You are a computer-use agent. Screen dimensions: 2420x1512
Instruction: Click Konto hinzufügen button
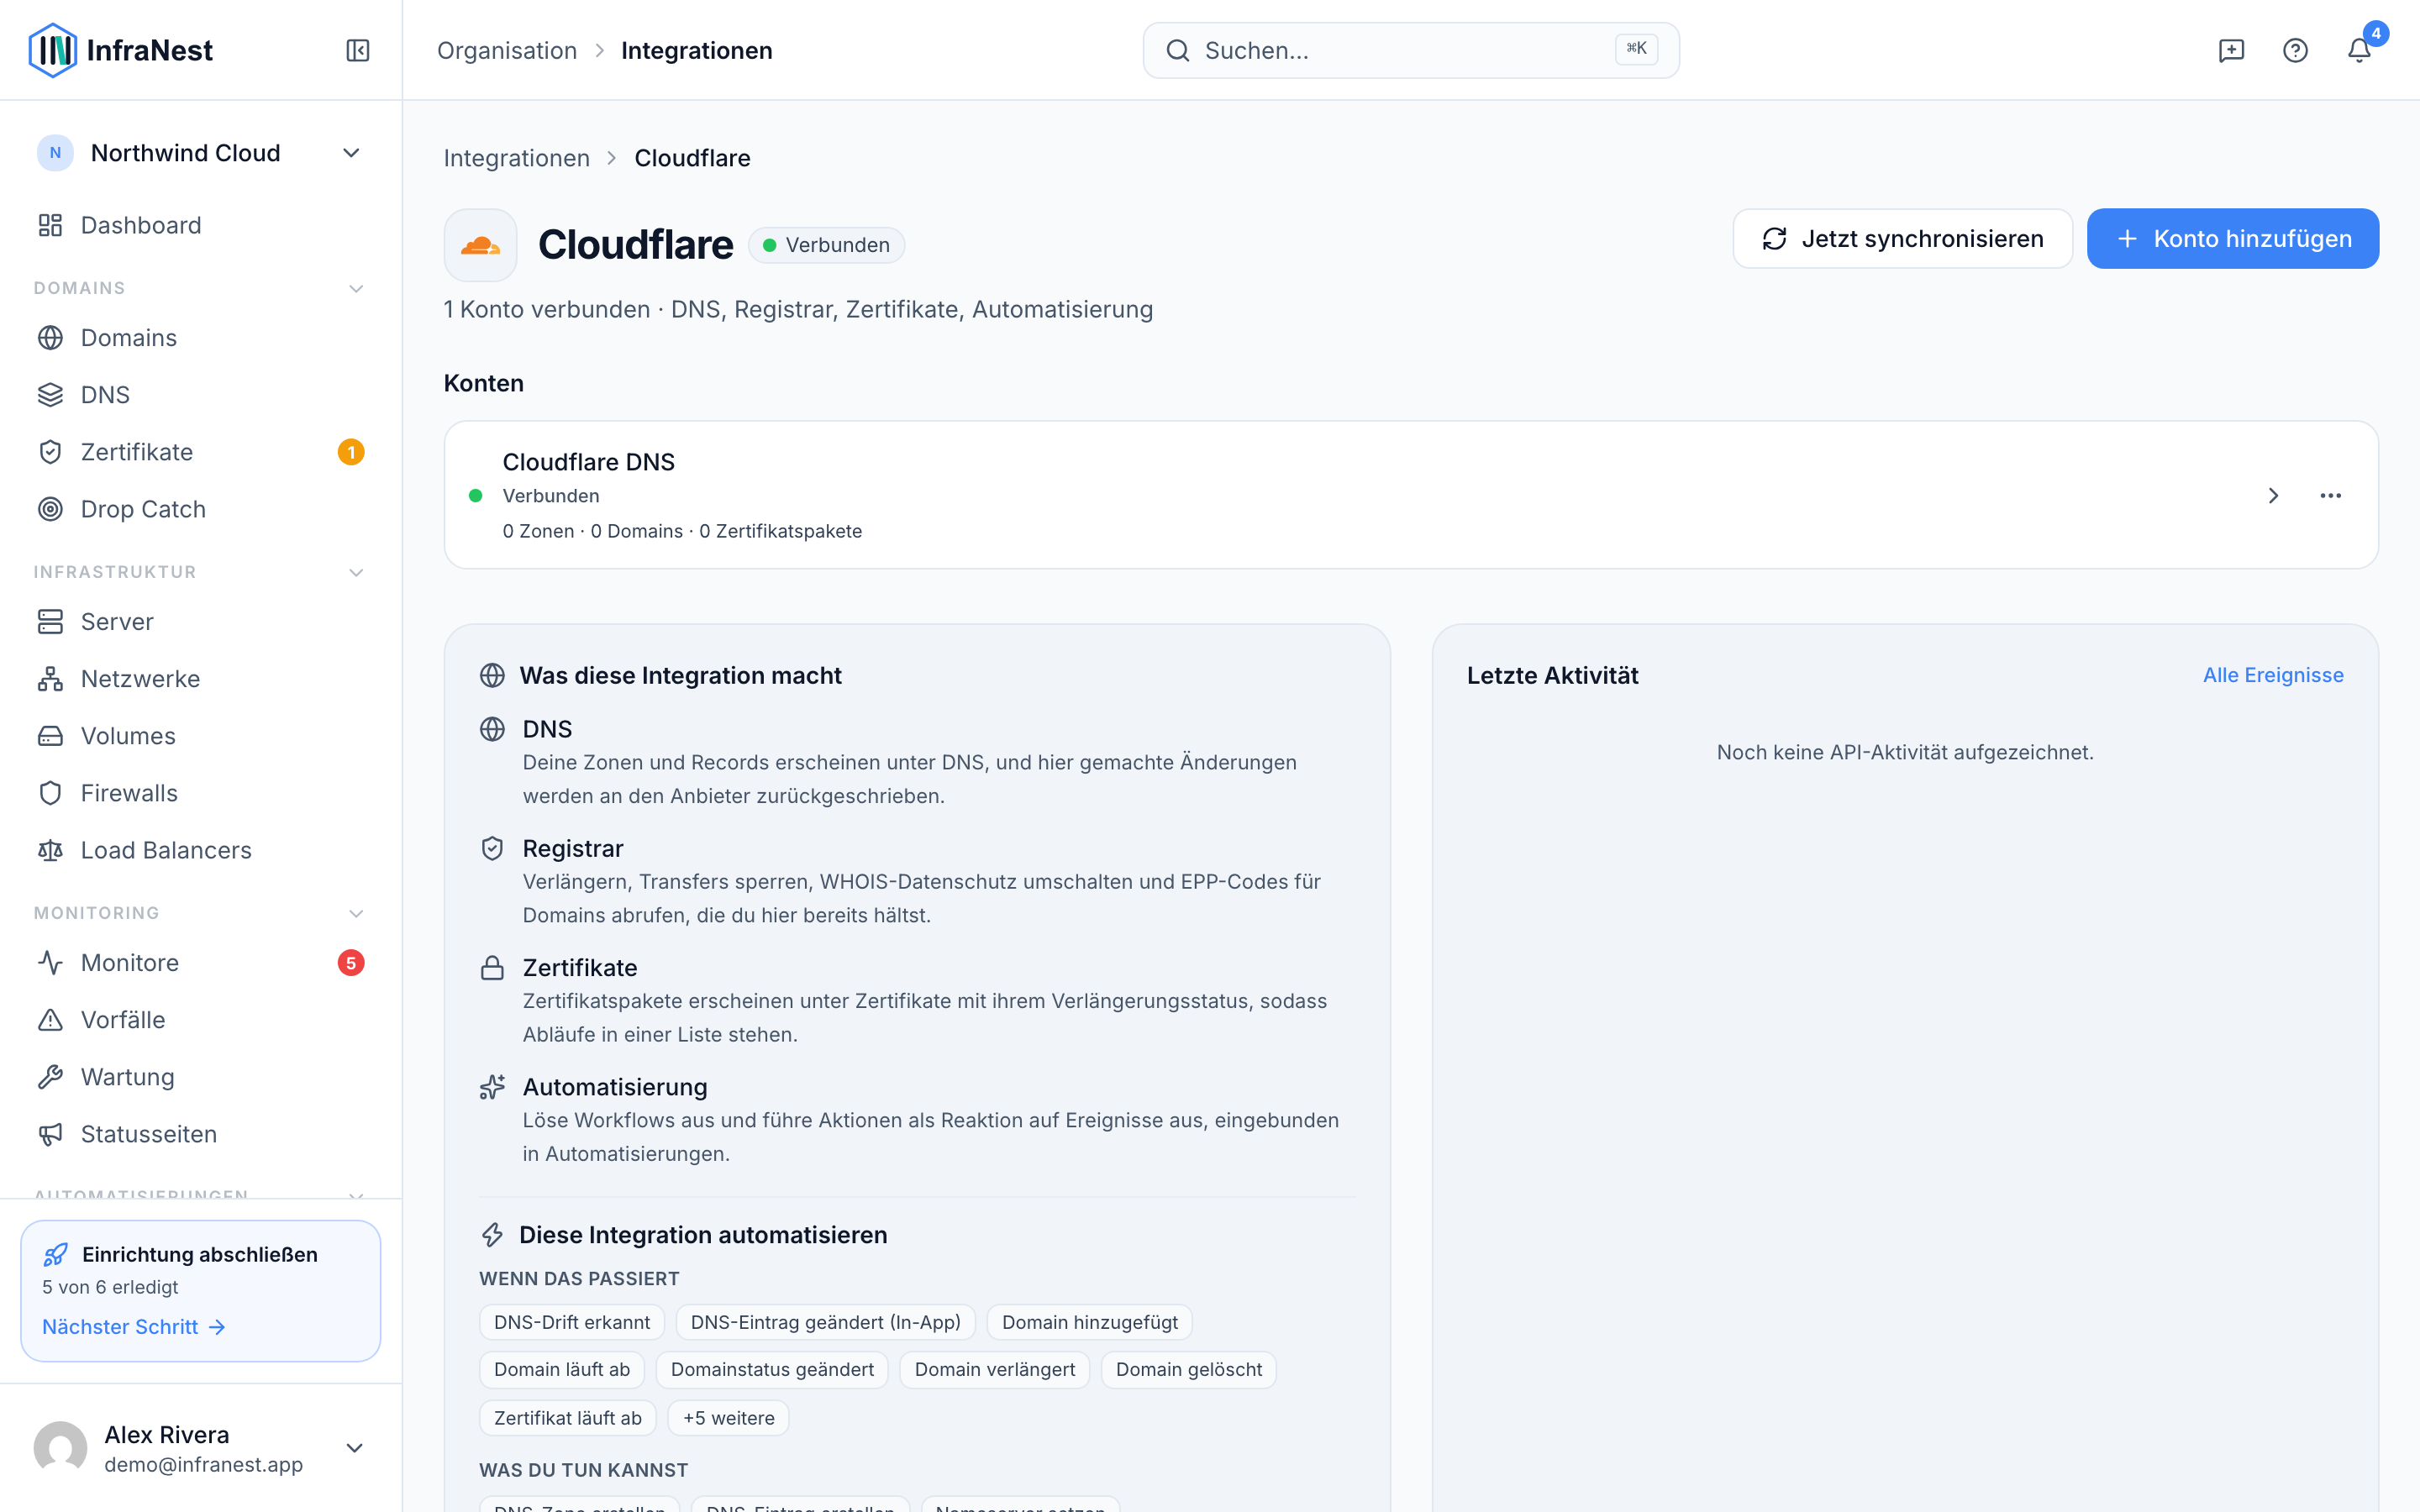click(x=2232, y=239)
